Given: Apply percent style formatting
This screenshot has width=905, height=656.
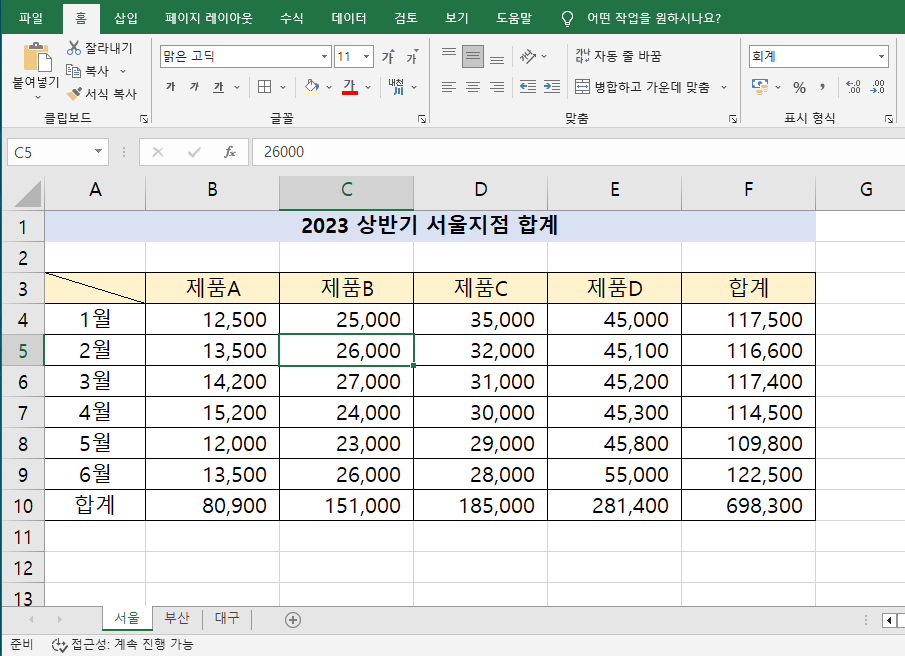Looking at the screenshot, I should point(799,87).
